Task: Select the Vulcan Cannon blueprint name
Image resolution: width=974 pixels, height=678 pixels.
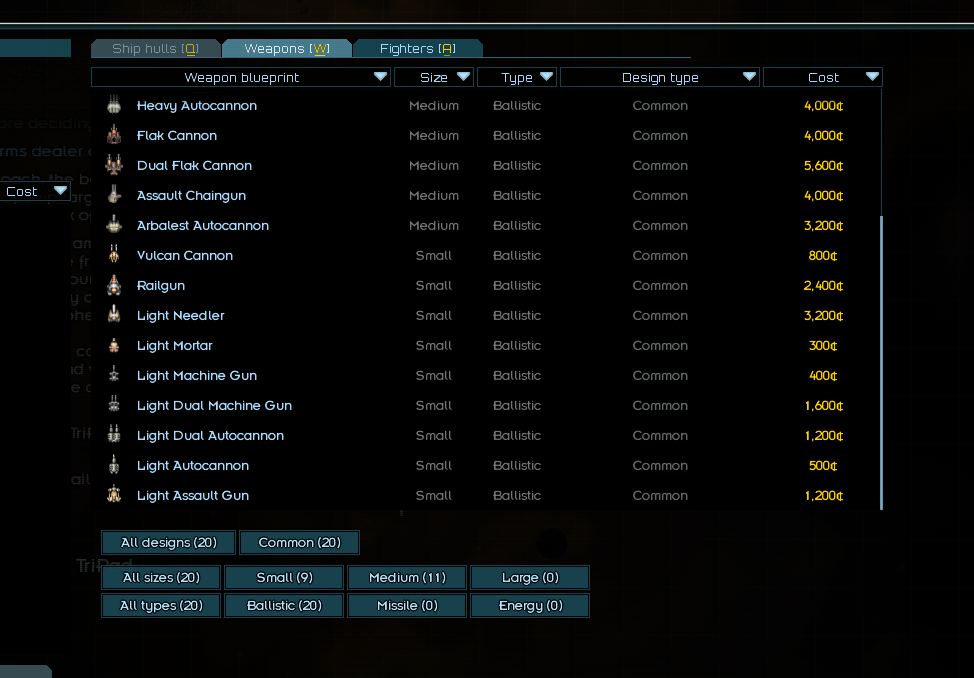Action: [184, 255]
